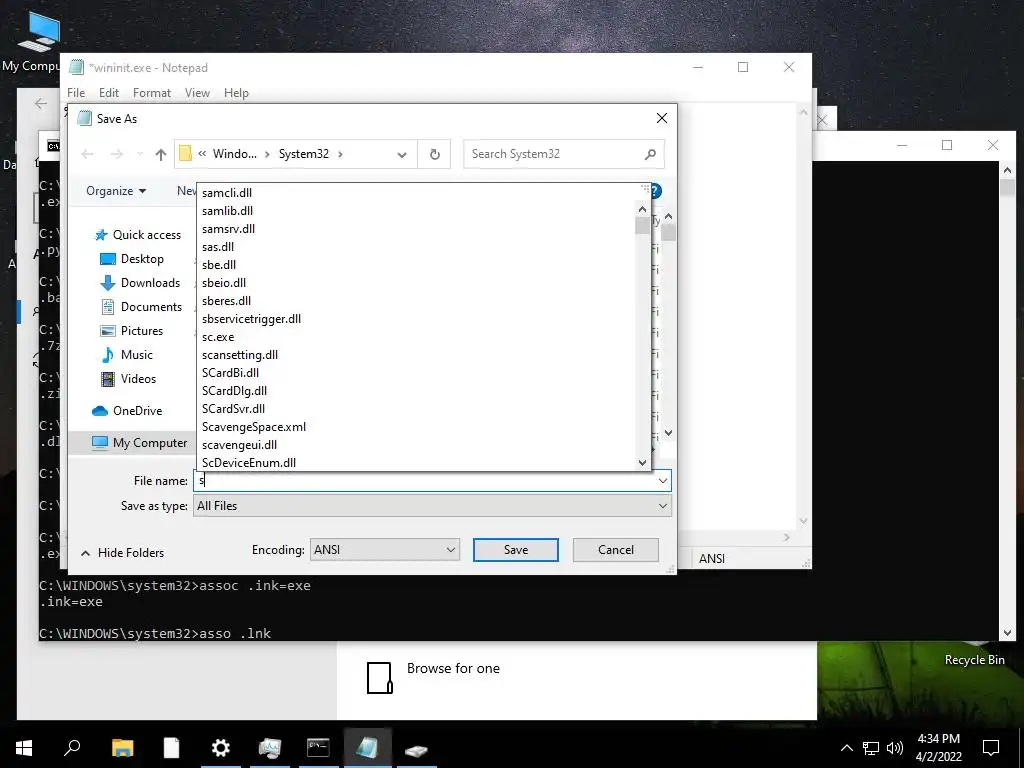Screen dimensions: 1024x768
Task: Open the Edit menu in Notepad
Action: tap(108, 93)
